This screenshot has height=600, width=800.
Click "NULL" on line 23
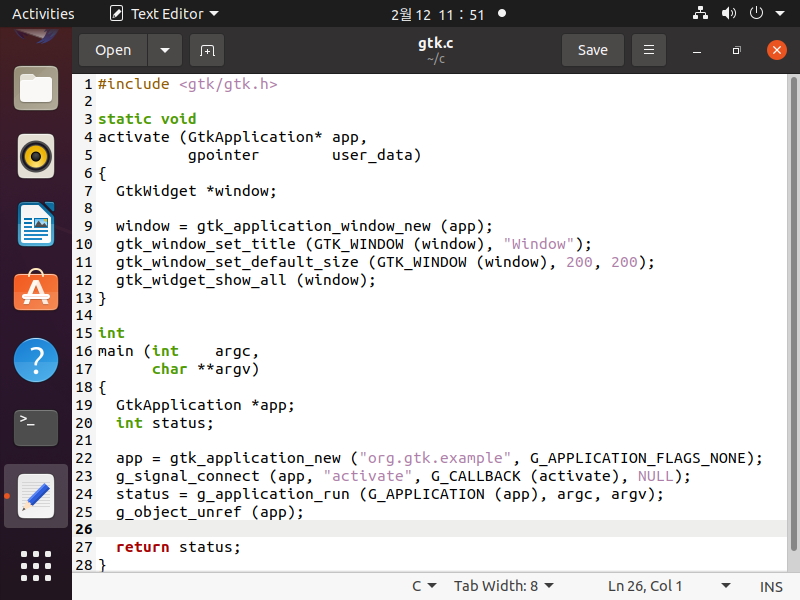pos(656,476)
